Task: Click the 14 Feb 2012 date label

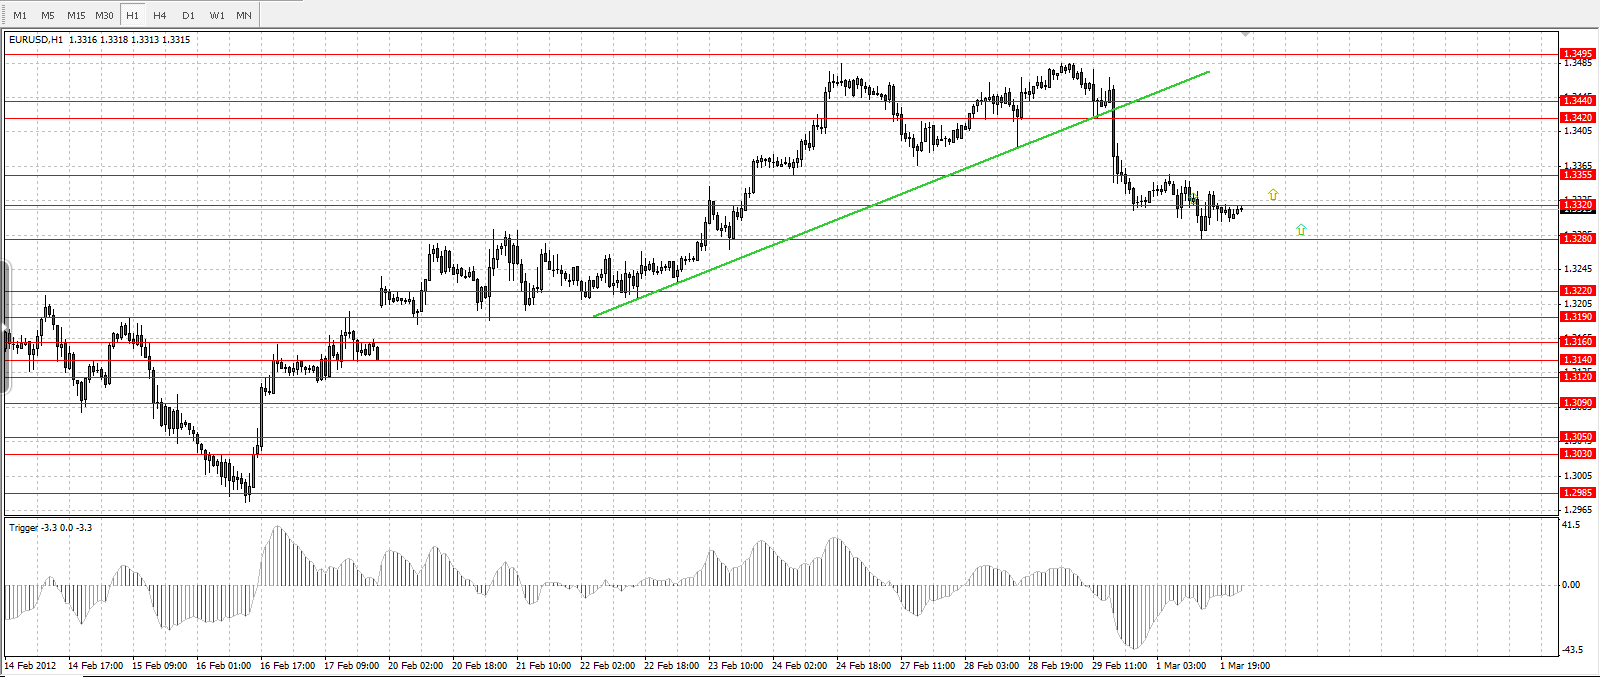Action: [x=31, y=666]
